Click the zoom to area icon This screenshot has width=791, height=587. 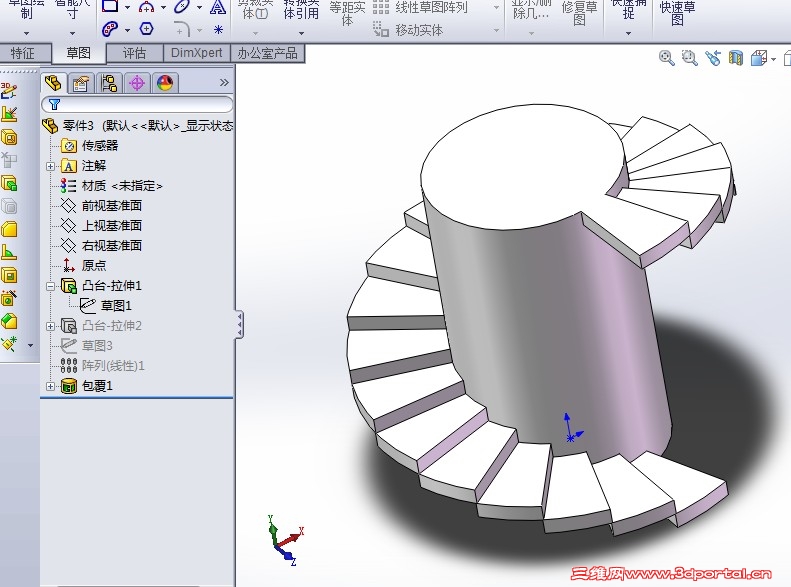point(690,58)
